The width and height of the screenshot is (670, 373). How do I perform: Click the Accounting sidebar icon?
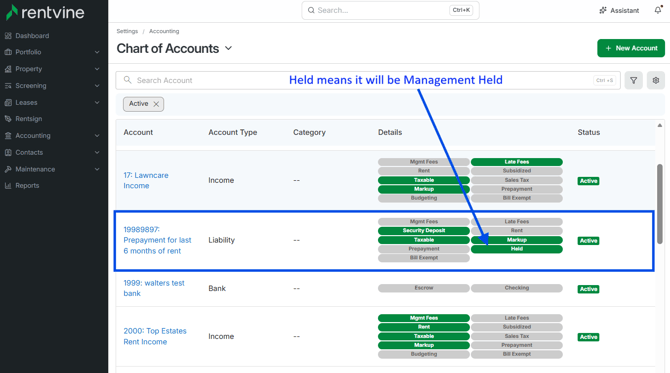point(8,136)
